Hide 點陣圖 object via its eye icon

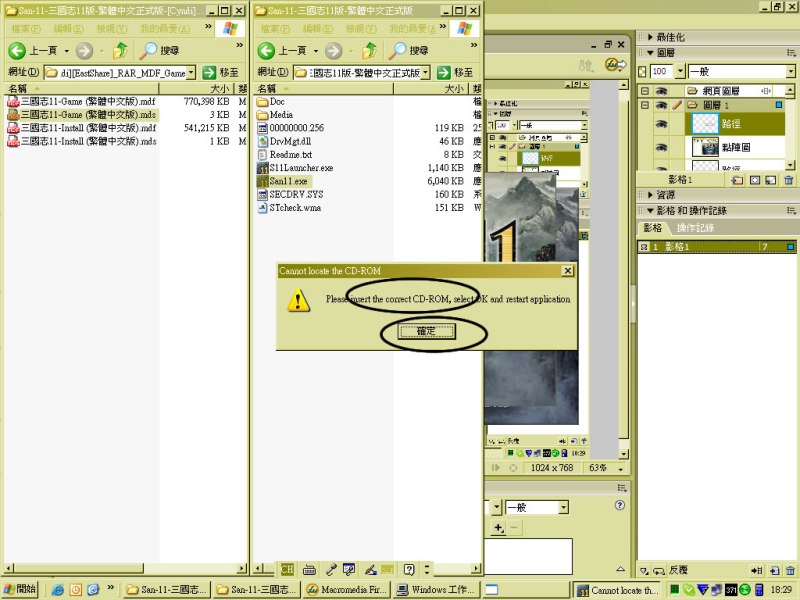661,147
